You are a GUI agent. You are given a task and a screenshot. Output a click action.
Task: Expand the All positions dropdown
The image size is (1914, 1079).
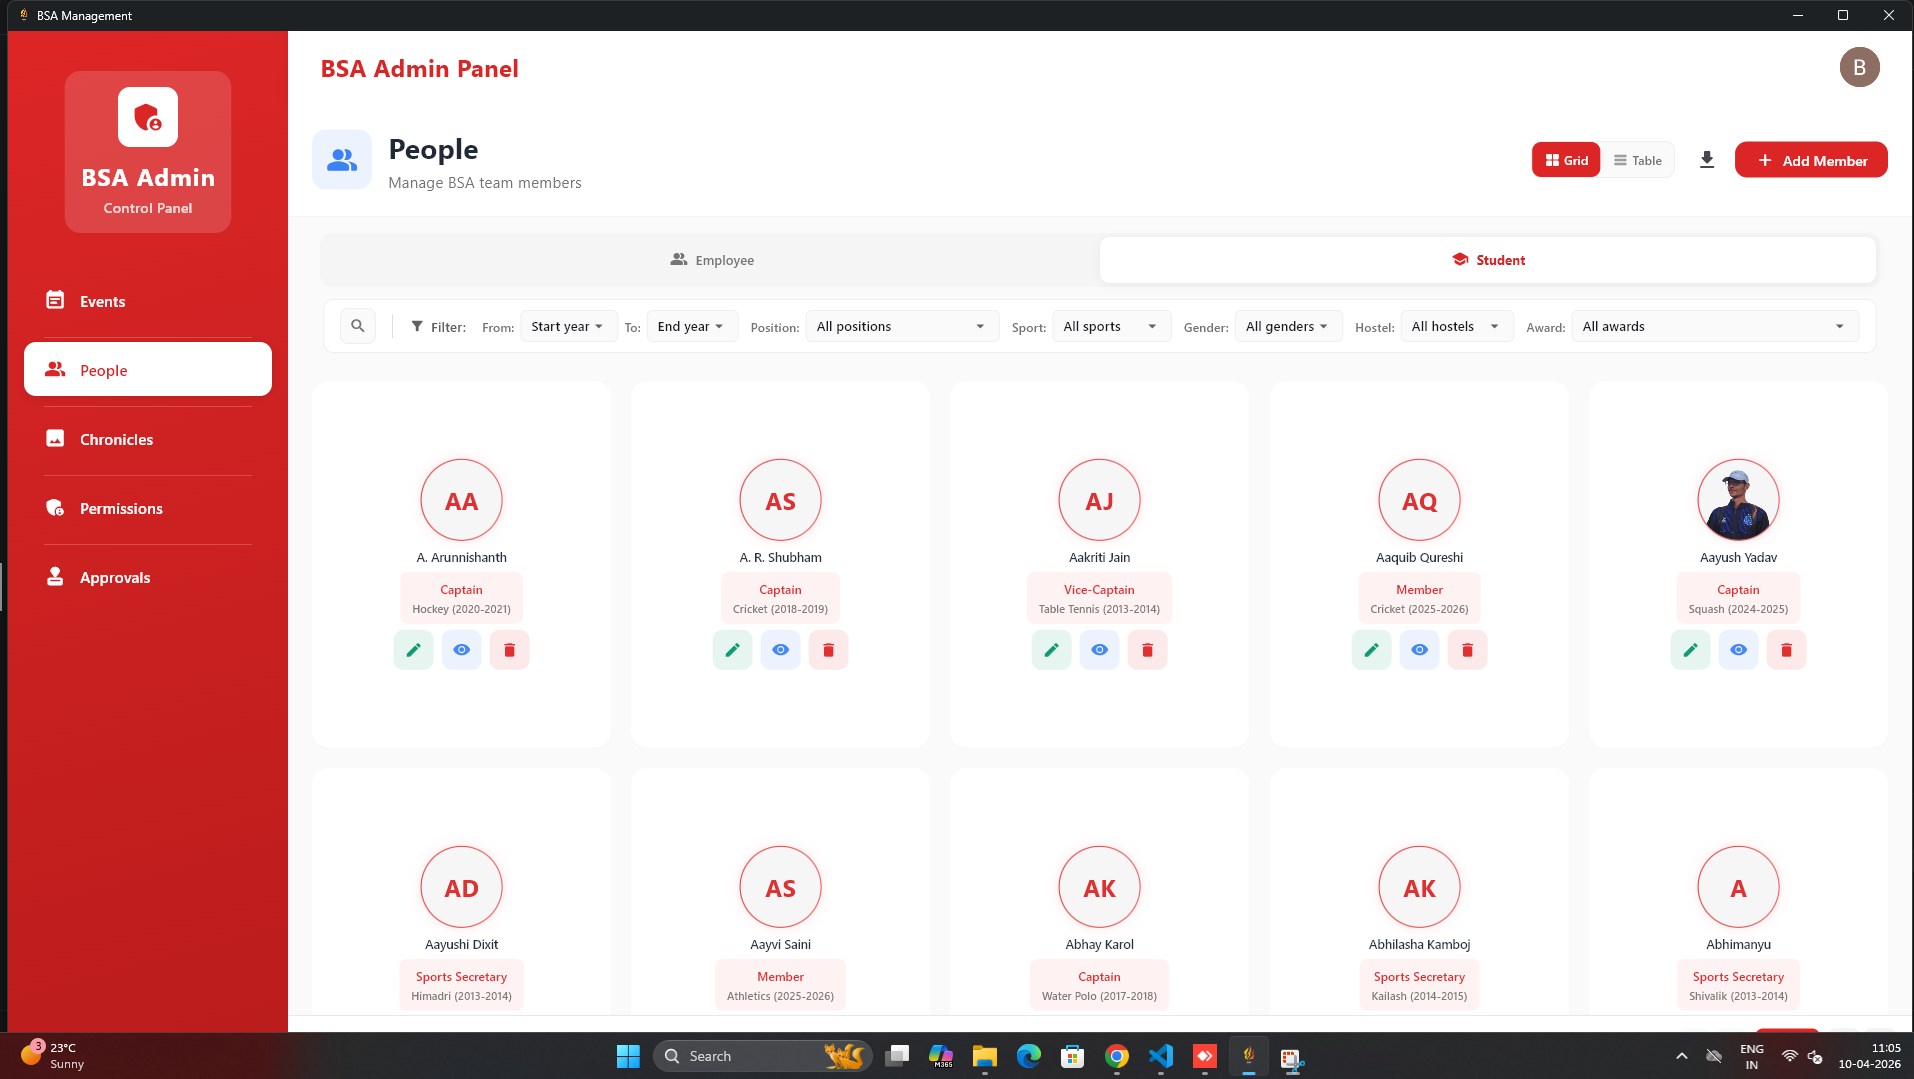coord(901,326)
